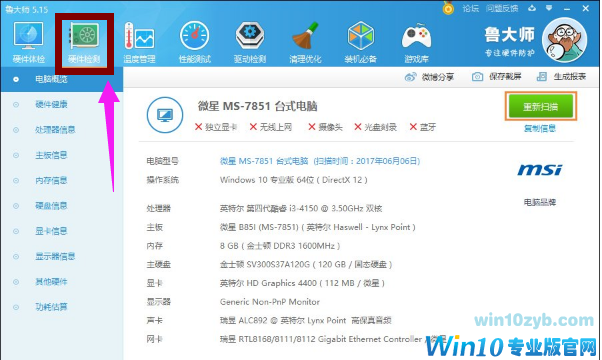Click the ALC892 sound card value

coord(306,320)
